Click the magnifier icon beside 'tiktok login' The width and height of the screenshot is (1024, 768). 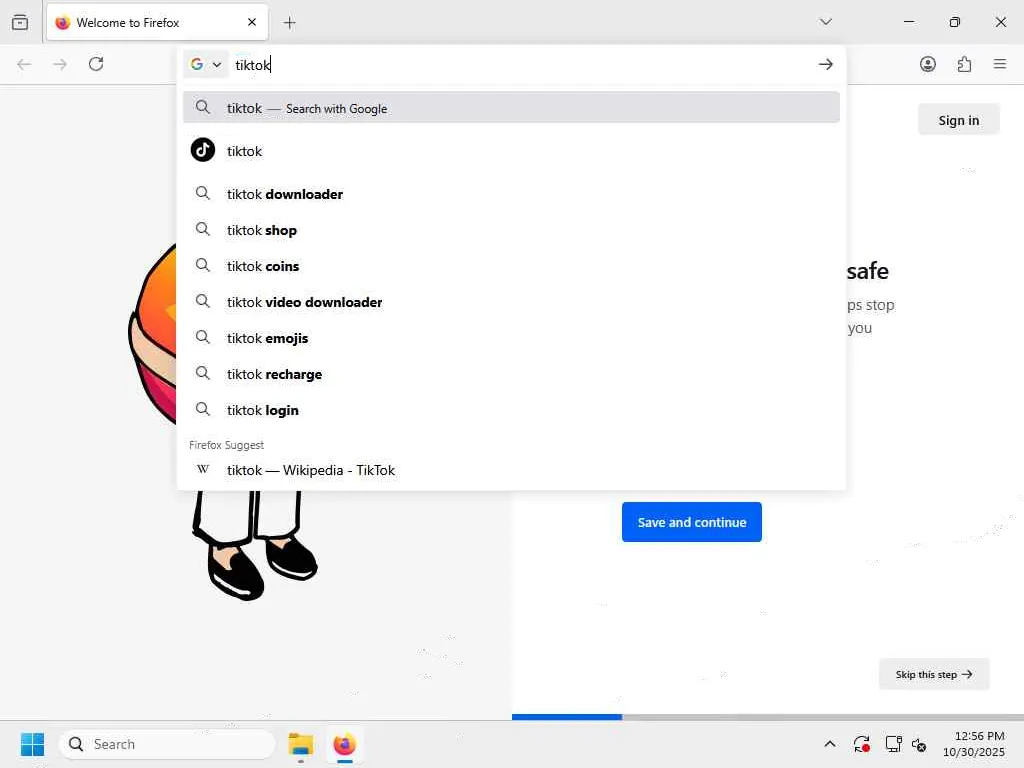click(203, 409)
